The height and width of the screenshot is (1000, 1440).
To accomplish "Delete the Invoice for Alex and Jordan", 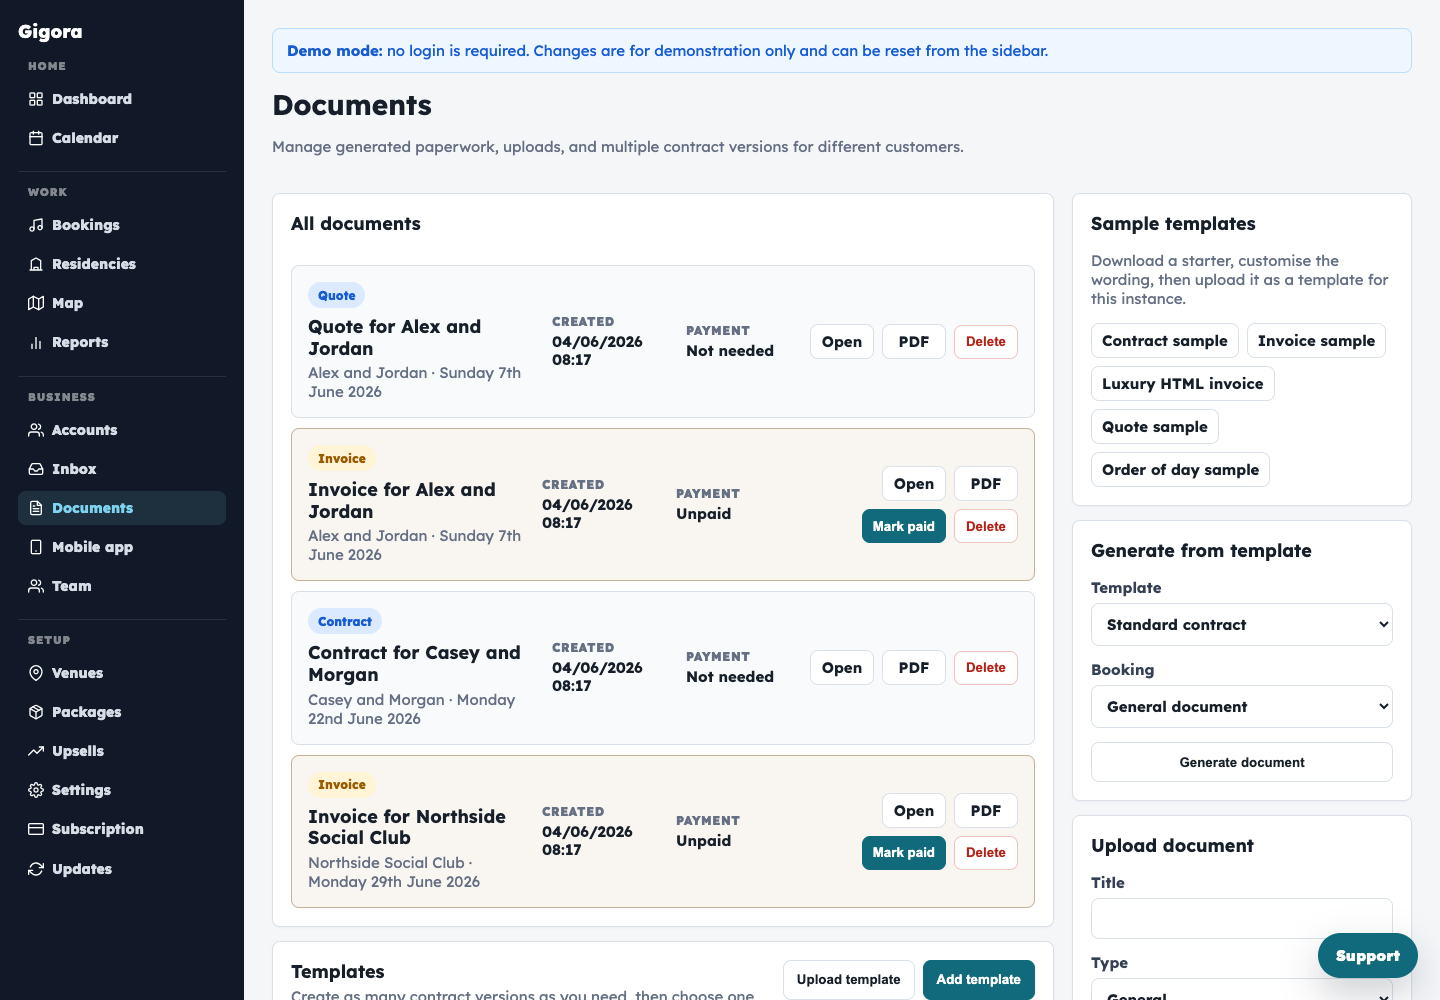I will tap(986, 526).
